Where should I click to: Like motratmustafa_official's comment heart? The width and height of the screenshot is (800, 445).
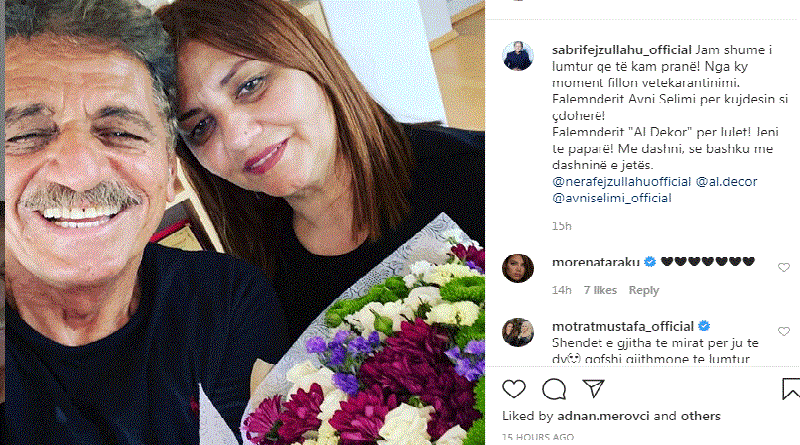[784, 332]
